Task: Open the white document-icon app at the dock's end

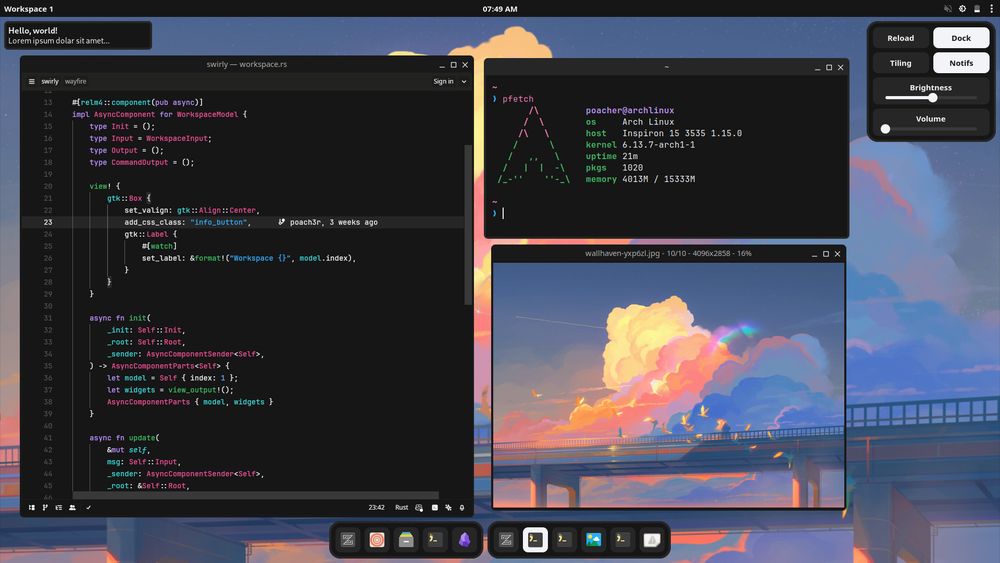Action: pyautogui.click(x=652, y=540)
